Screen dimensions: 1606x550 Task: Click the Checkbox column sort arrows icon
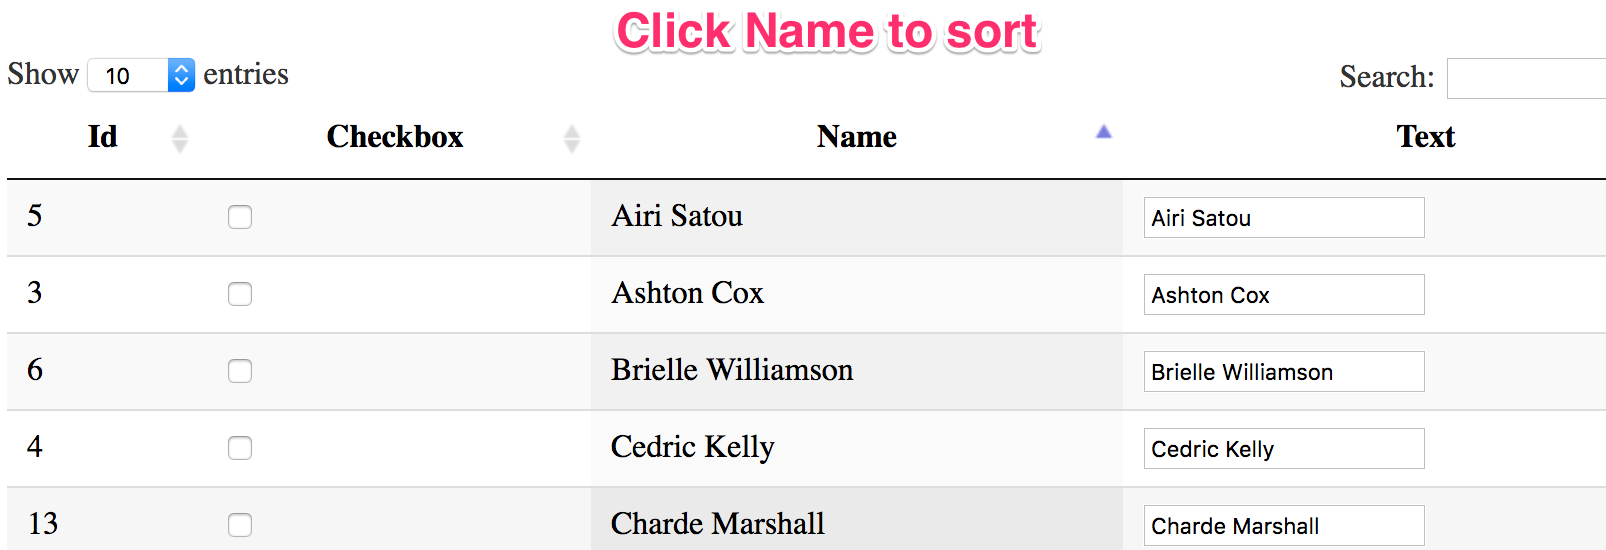pyautogui.click(x=572, y=138)
